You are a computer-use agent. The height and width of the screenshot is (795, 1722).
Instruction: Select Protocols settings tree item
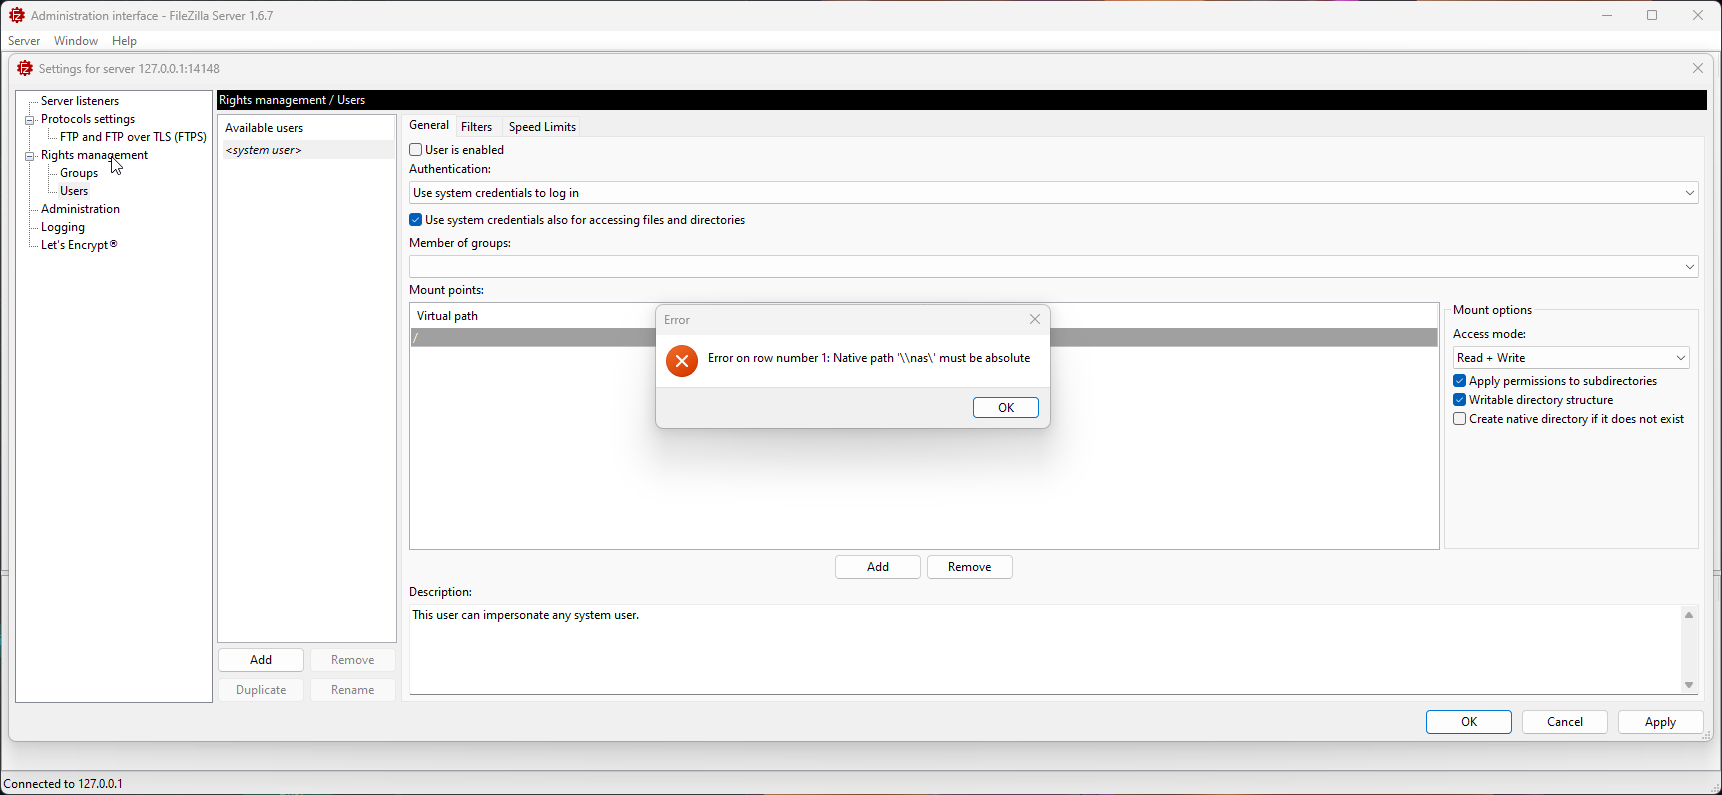(88, 119)
